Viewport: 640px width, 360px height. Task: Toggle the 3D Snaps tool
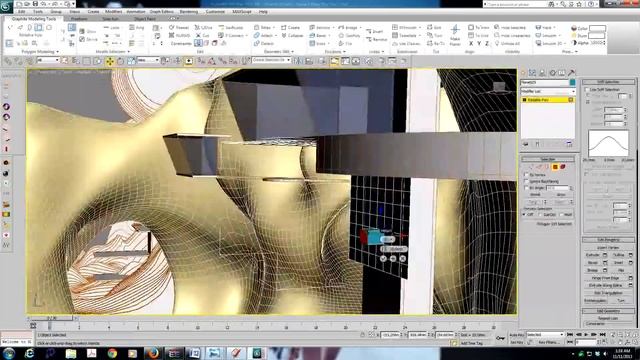click(201, 61)
